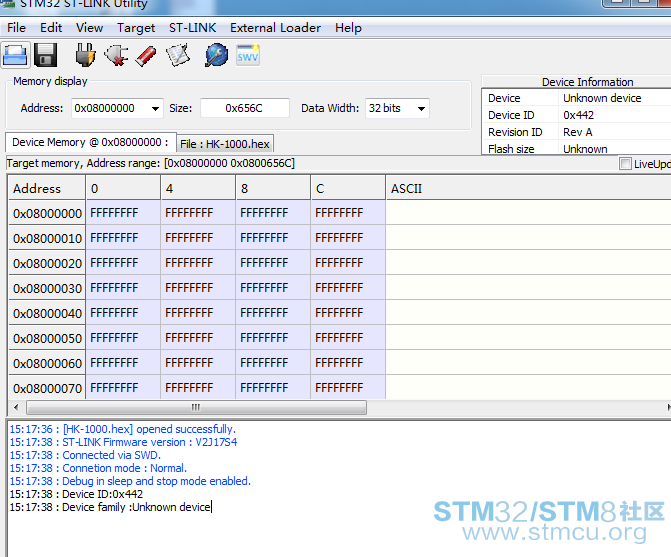Expand the Address dropdown arrow
Viewport: 671px width, 557px height.
click(155, 109)
